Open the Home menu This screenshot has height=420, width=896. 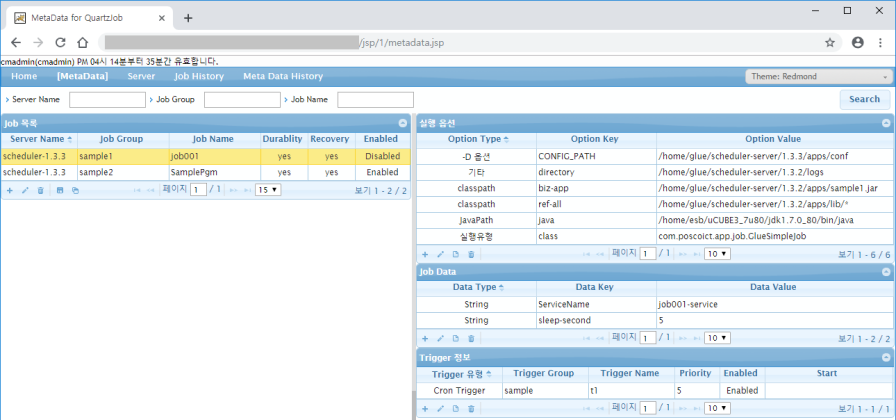(24, 76)
